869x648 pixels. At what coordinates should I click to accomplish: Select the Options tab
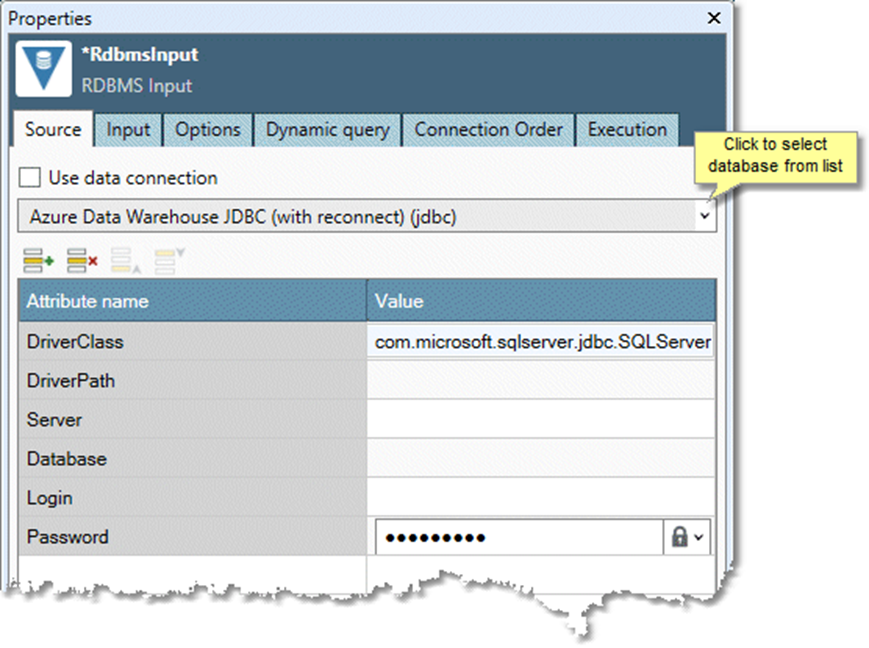tap(208, 130)
